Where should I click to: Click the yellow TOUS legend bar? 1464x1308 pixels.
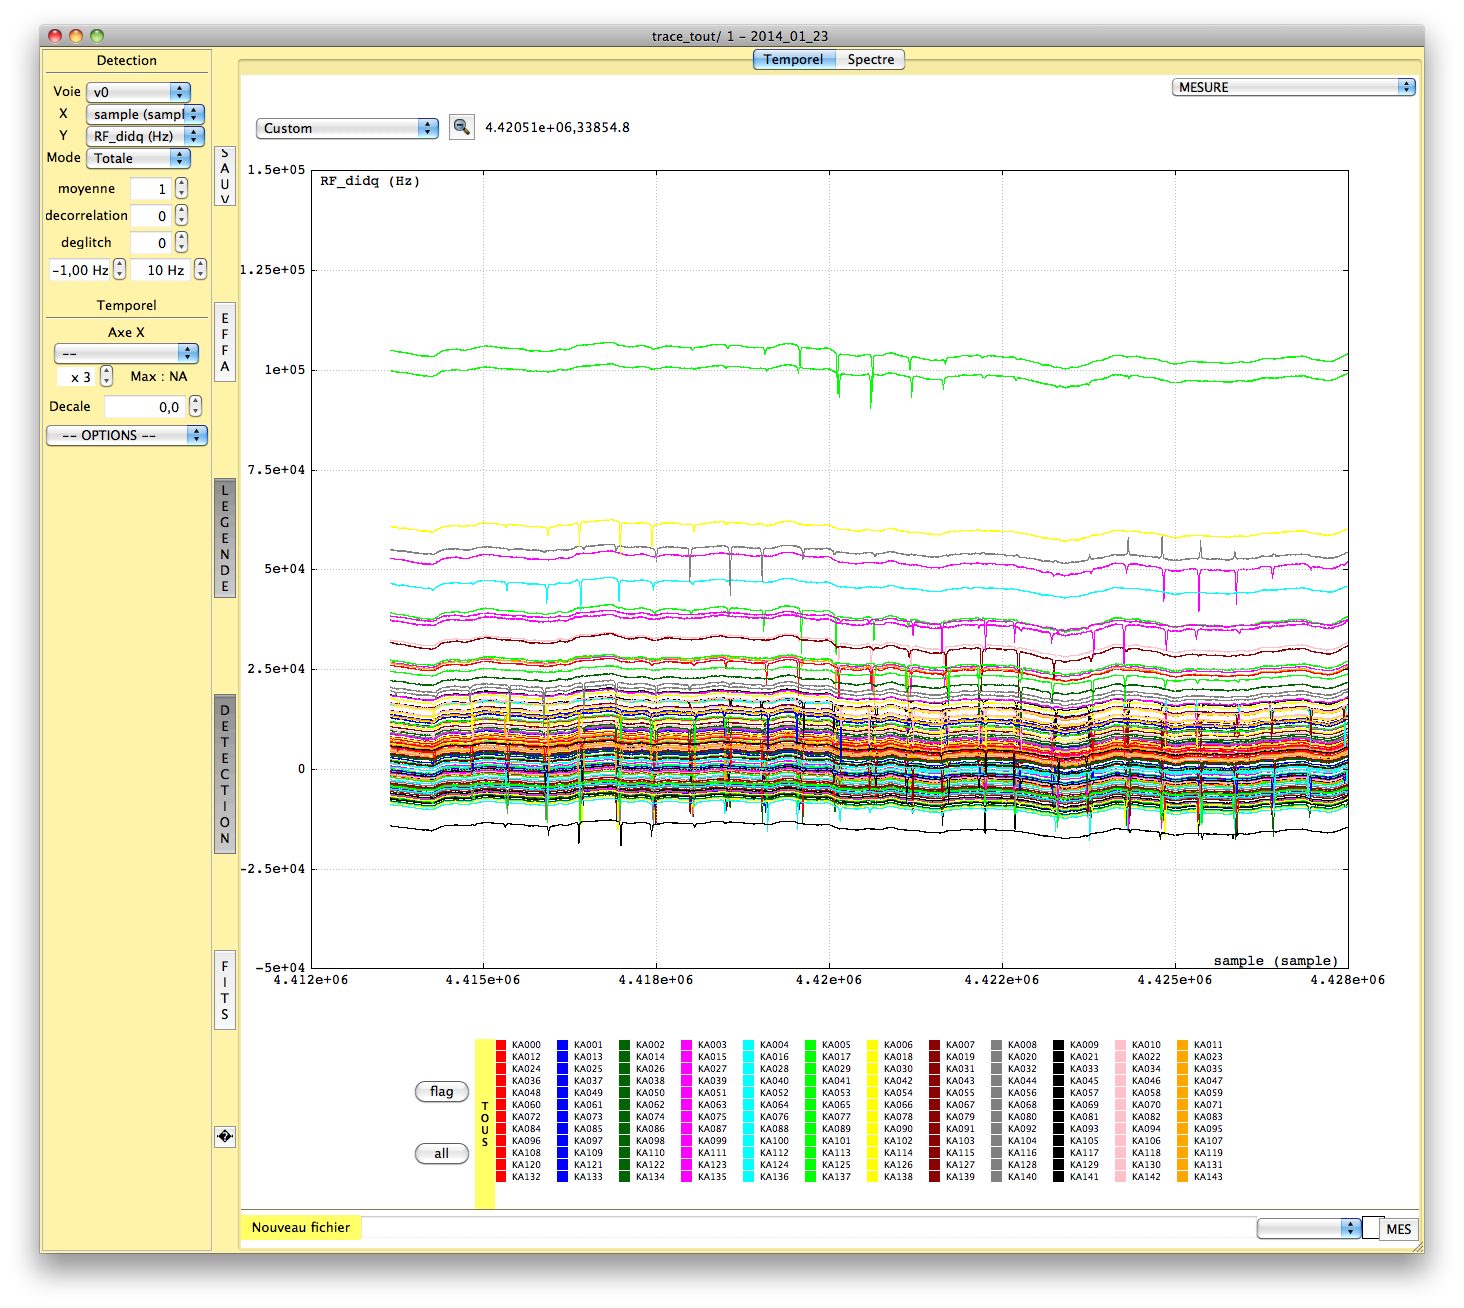pyautogui.click(x=485, y=1124)
